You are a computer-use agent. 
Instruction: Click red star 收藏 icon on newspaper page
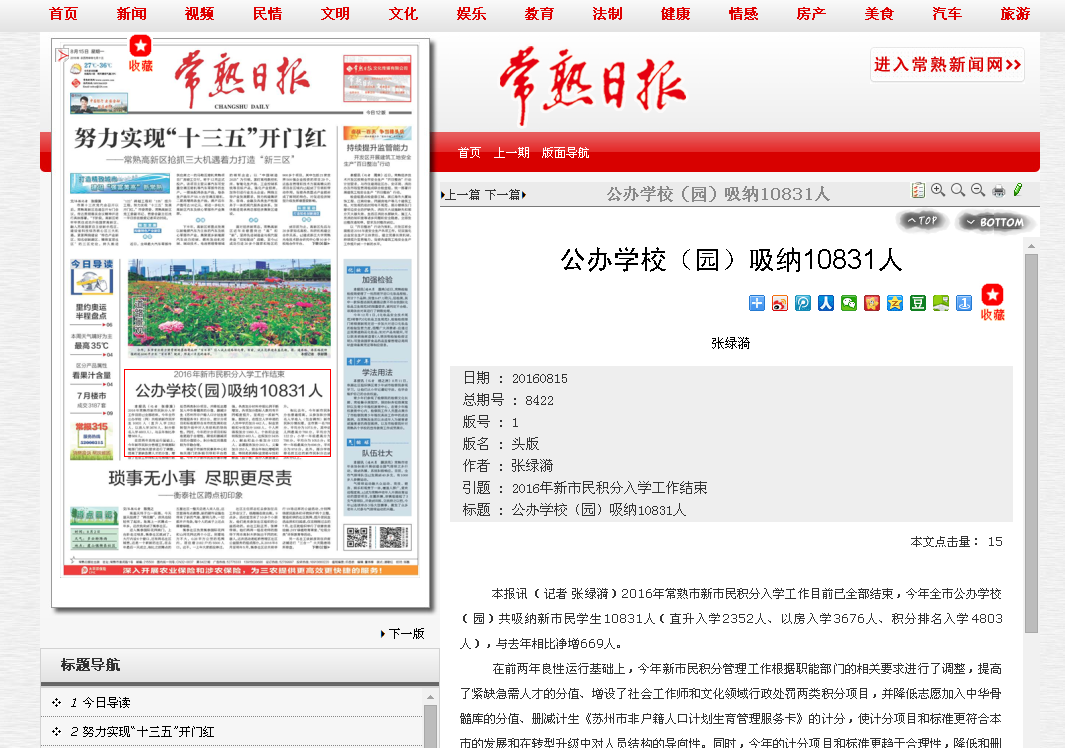click(x=141, y=54)
